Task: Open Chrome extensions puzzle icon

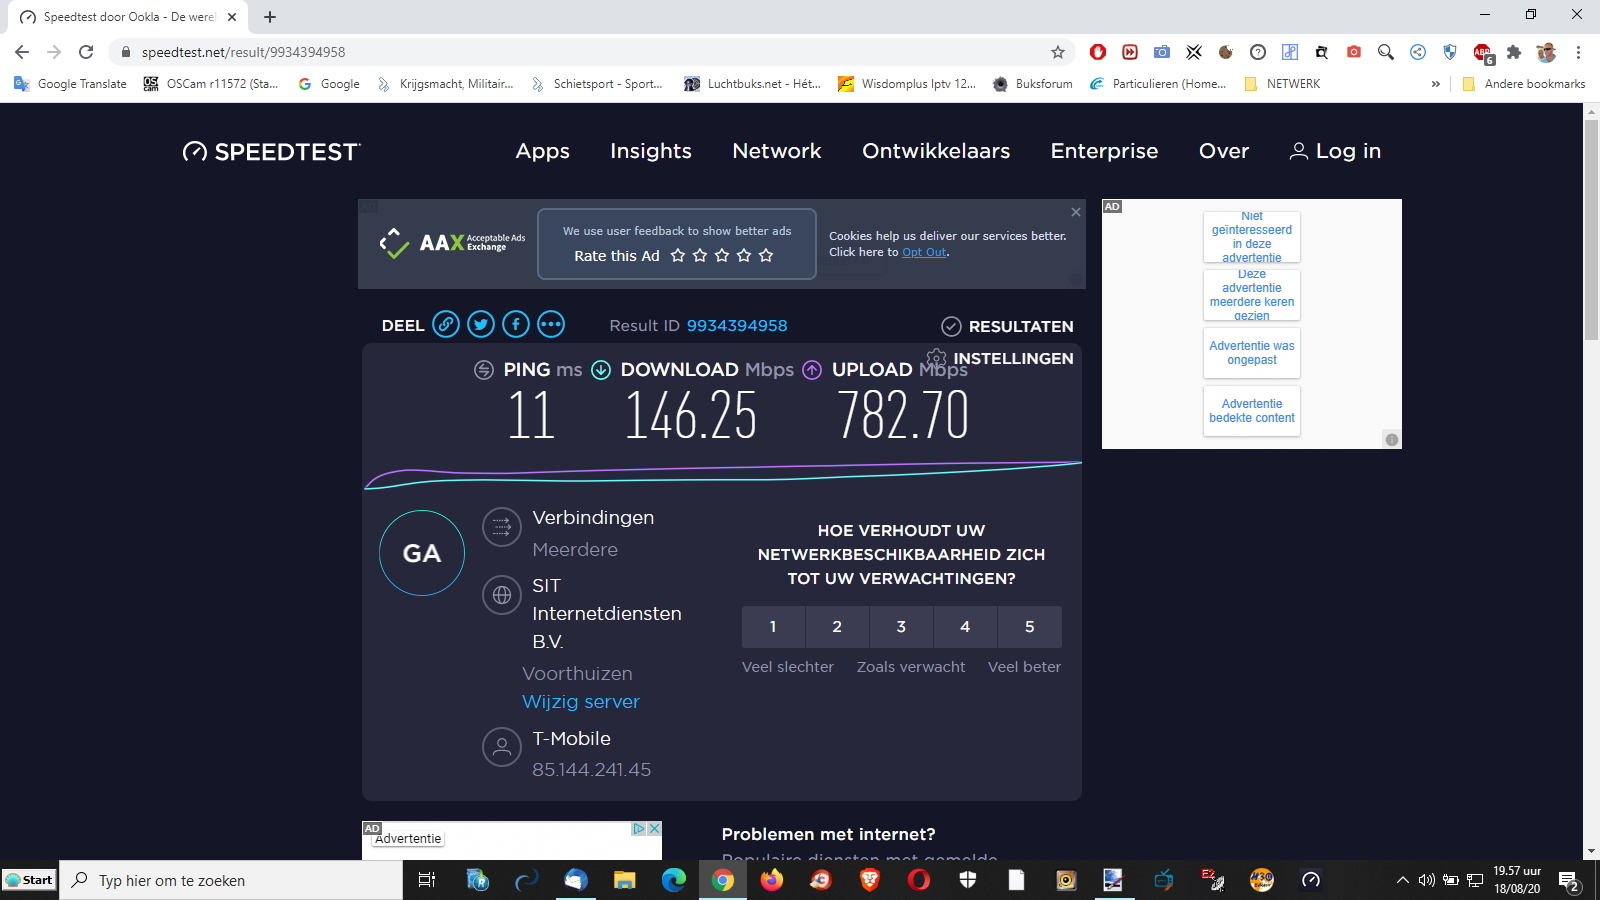Action: (x=1514, y=52)
